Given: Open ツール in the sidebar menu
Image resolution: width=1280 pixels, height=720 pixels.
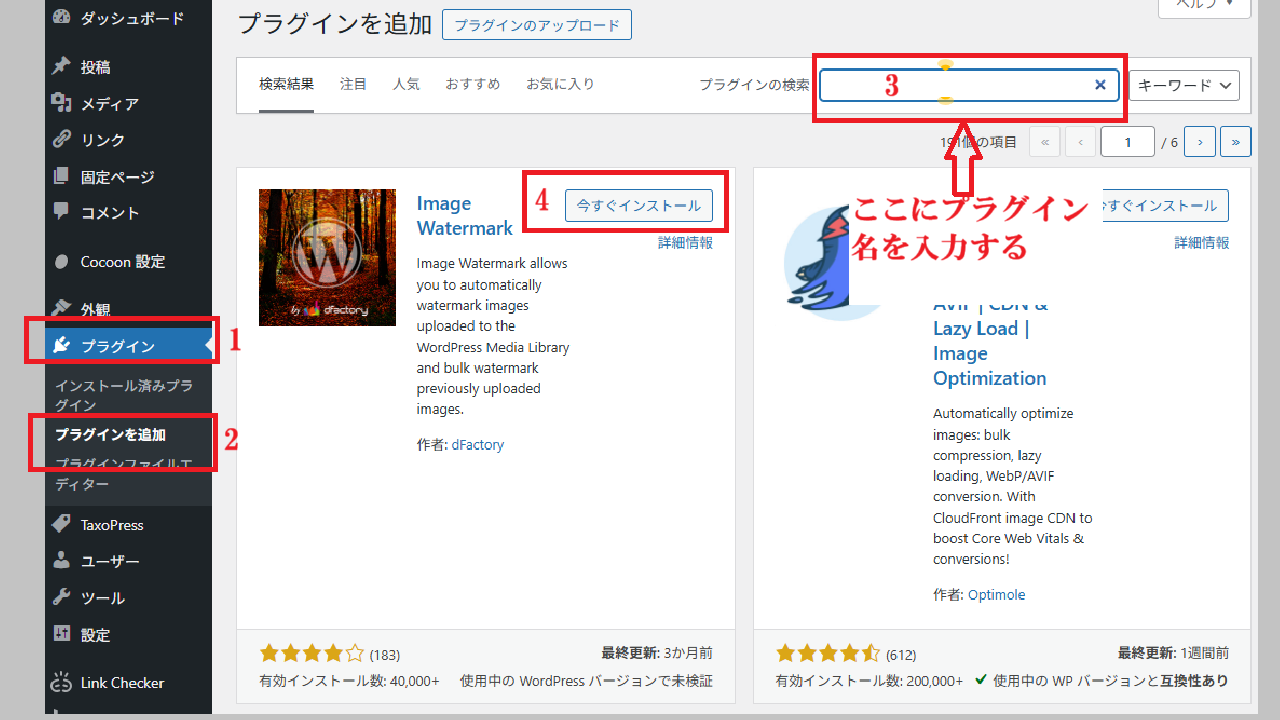Looking at the screenshot, I should (103, 598).
